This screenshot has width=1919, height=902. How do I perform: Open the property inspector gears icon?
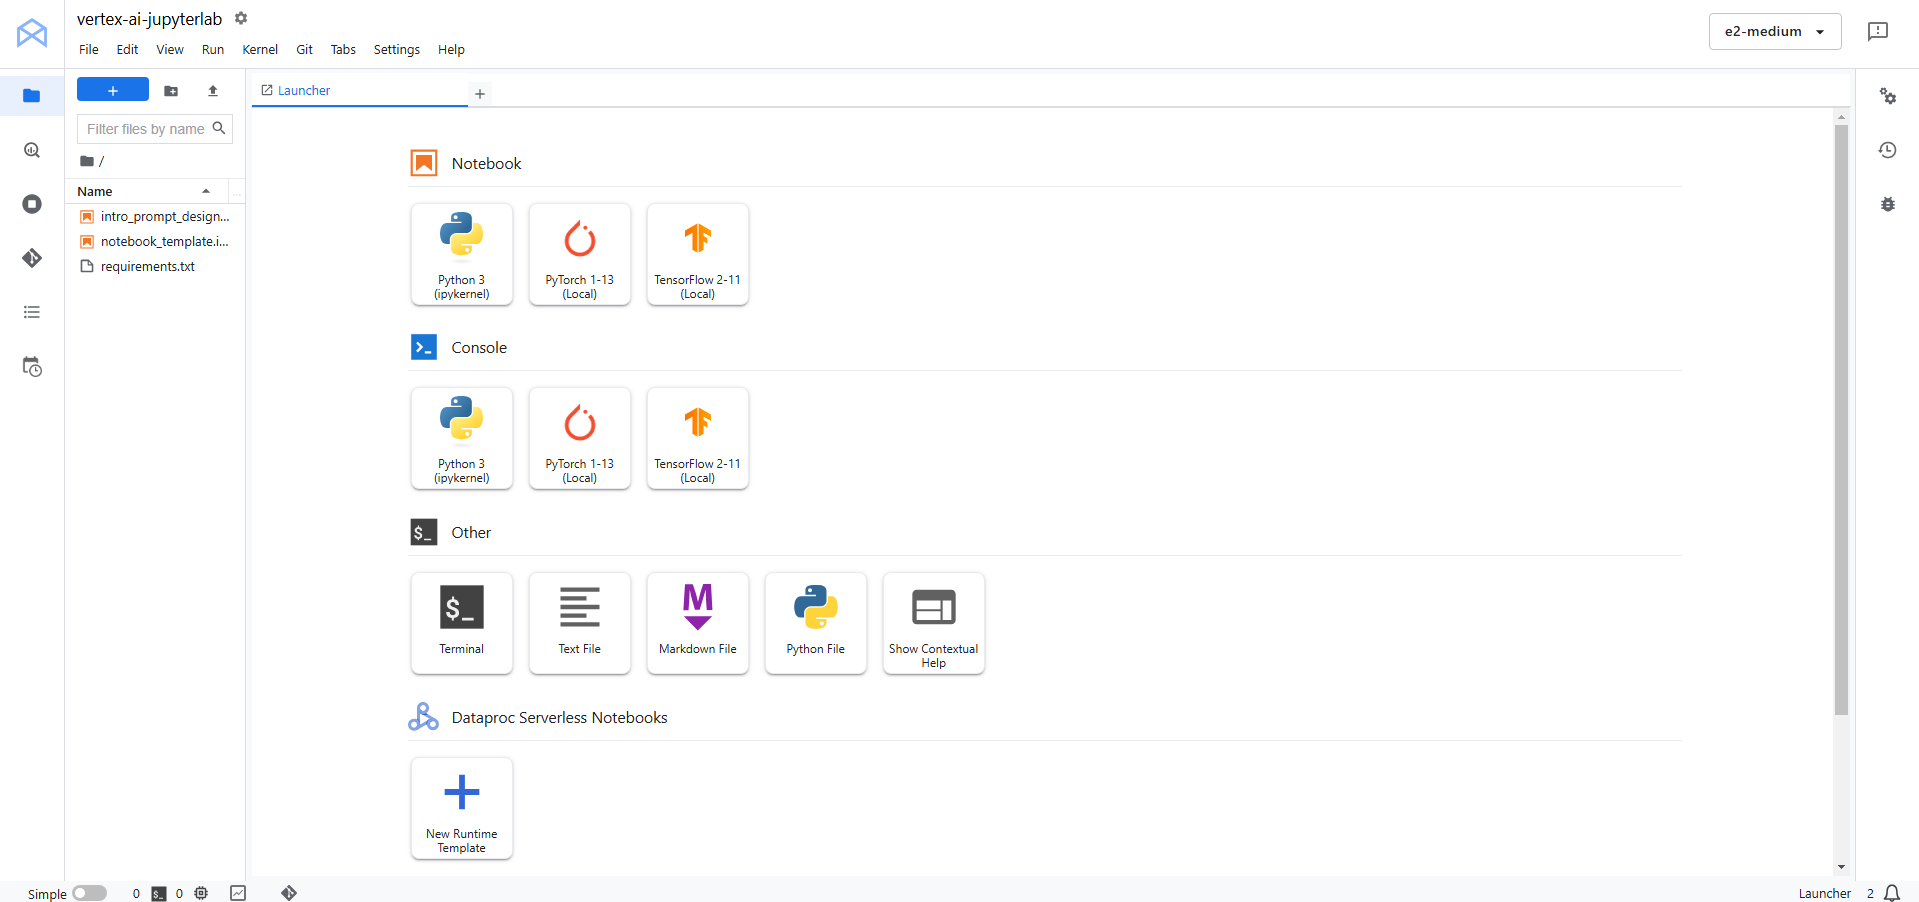[1887, 96]
